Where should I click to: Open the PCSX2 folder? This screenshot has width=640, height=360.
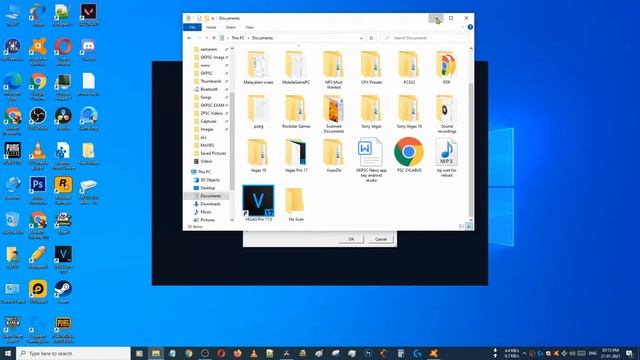coord(409,68)
